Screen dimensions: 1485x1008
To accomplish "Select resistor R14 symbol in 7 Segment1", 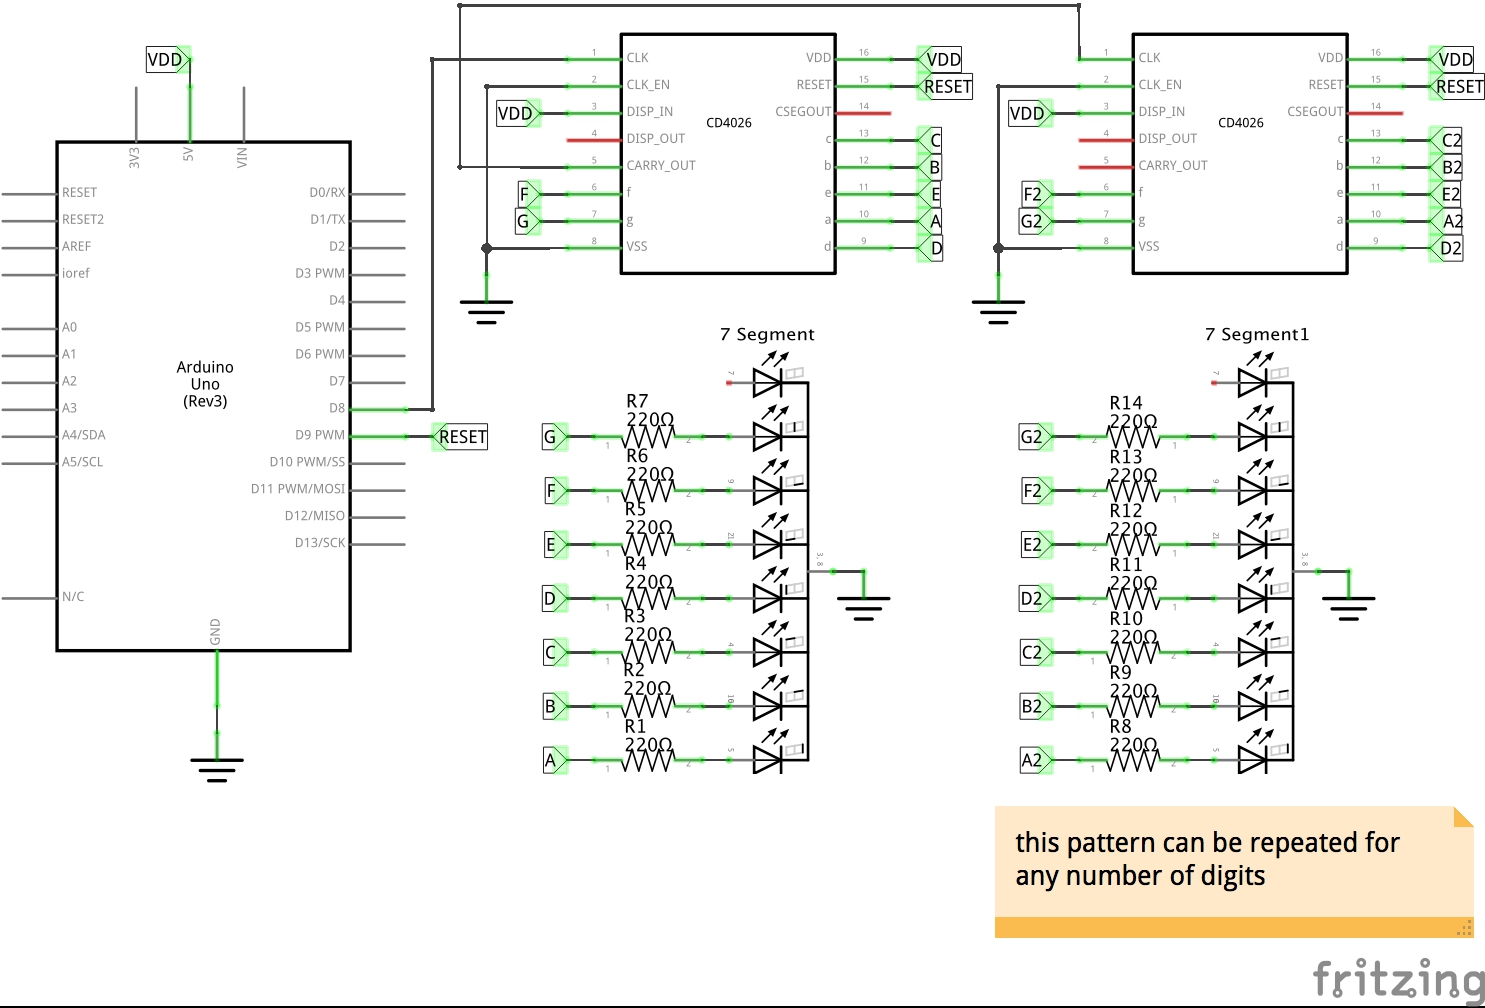I will pyautogui.click(x=1134, y=437).
